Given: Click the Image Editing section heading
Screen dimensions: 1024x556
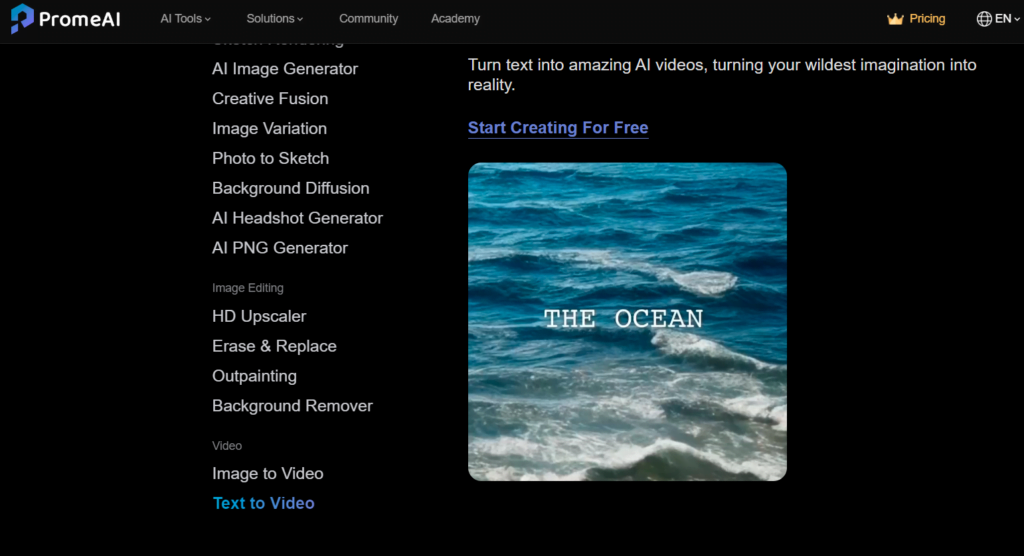Looking at the screenshot, I should 248,288.
